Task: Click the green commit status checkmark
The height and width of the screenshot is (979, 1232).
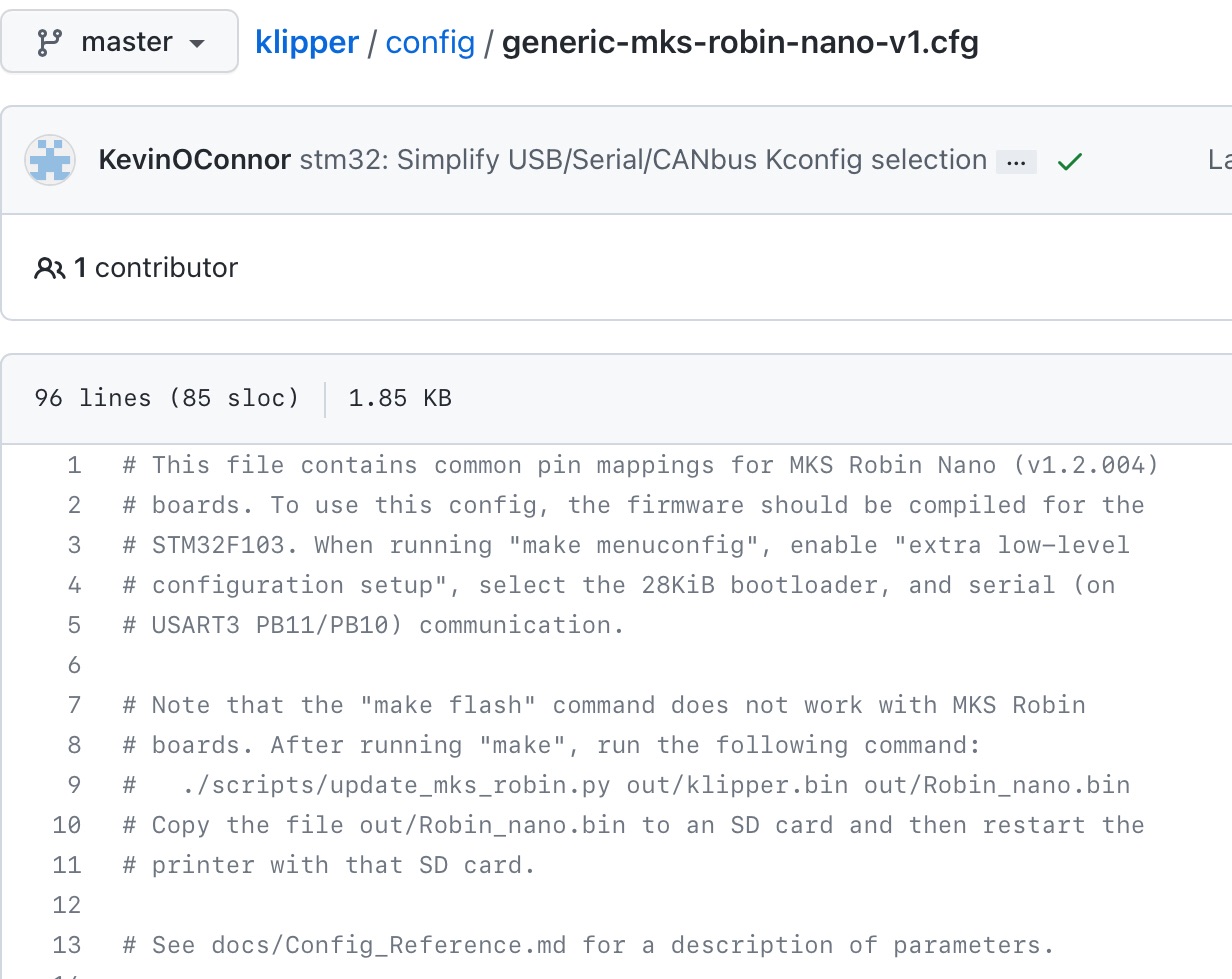Action: (x=1069, y=161)
